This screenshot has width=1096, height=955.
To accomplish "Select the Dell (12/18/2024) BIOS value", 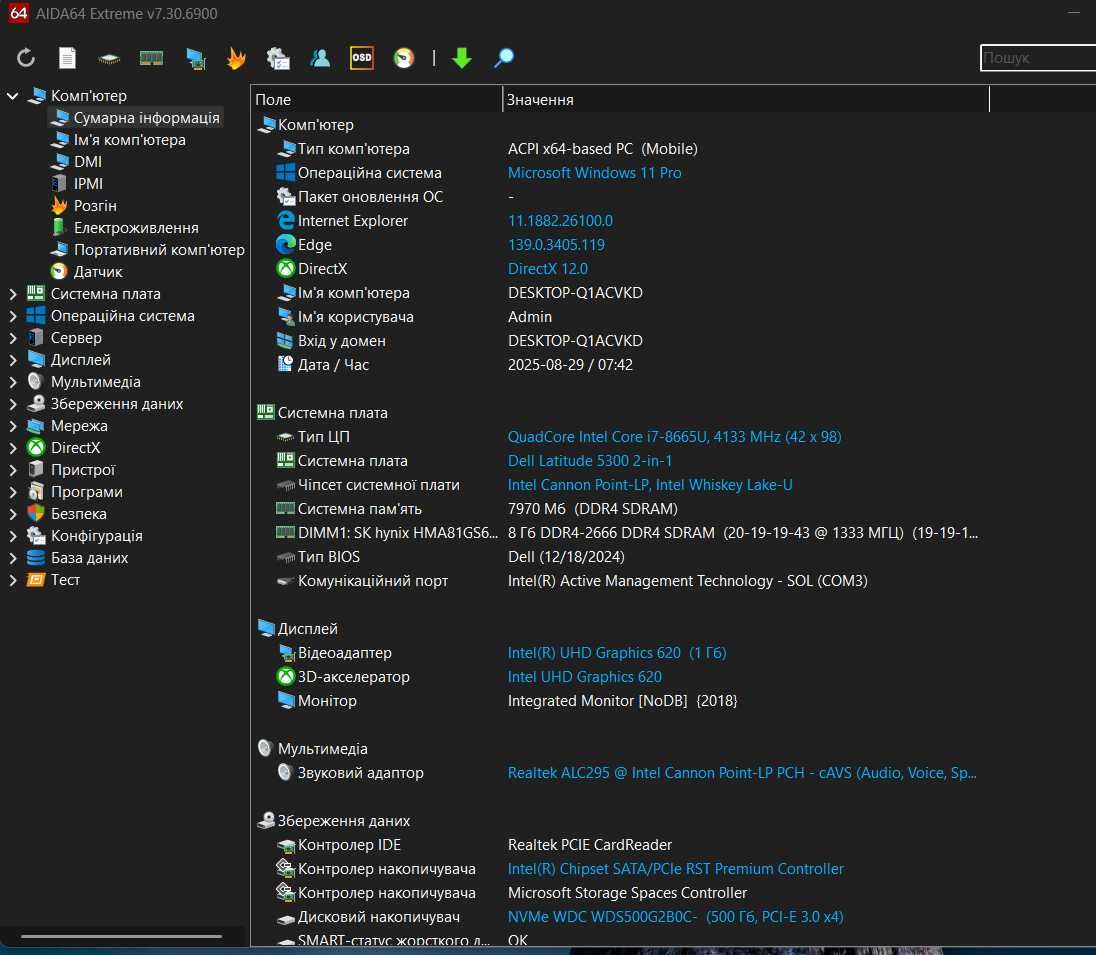I will pos(565,557).
